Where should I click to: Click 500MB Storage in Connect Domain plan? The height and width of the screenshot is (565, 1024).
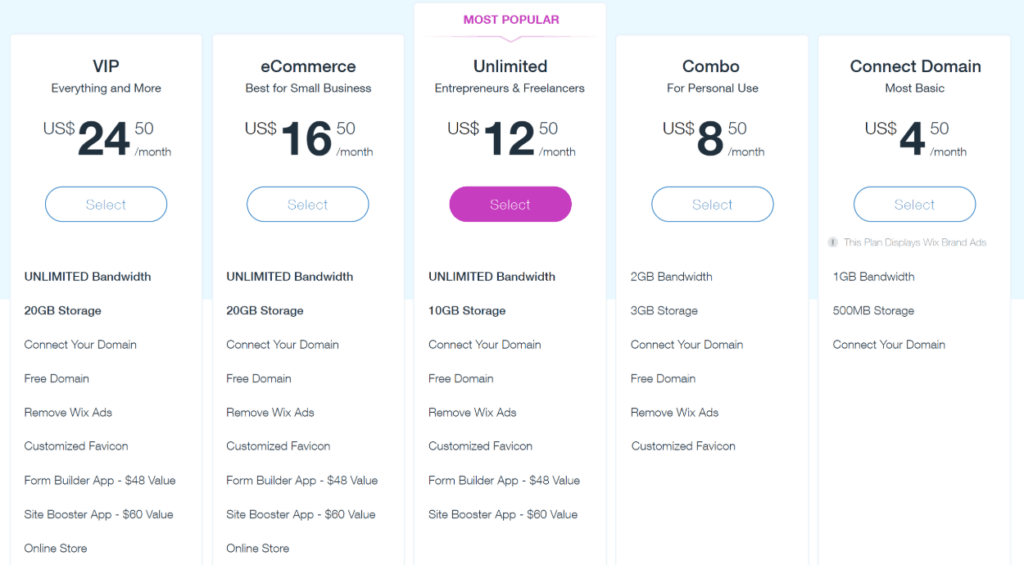[873, 311]
